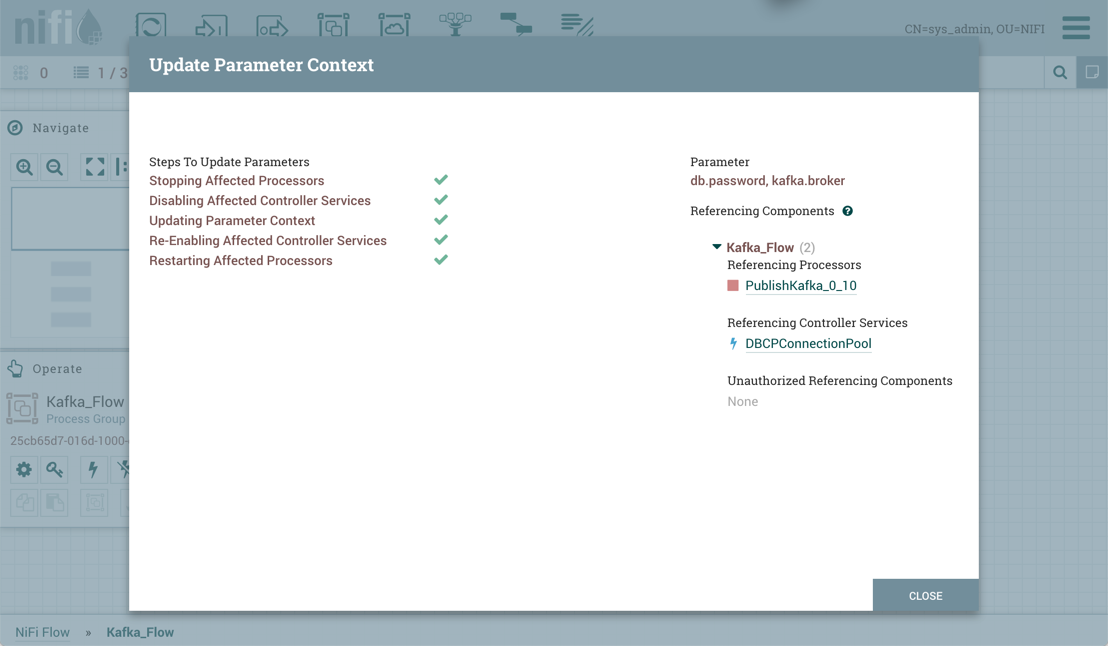
Task: Open the NiFi Flow breadcrumb at bottom
Action: click(41, 632)
